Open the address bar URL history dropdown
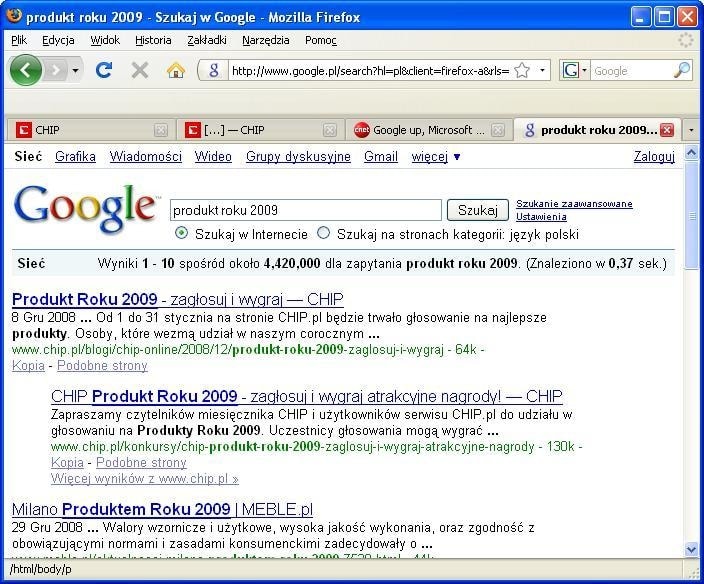Viewport: 704px width, 584px height. click(542, 70)
